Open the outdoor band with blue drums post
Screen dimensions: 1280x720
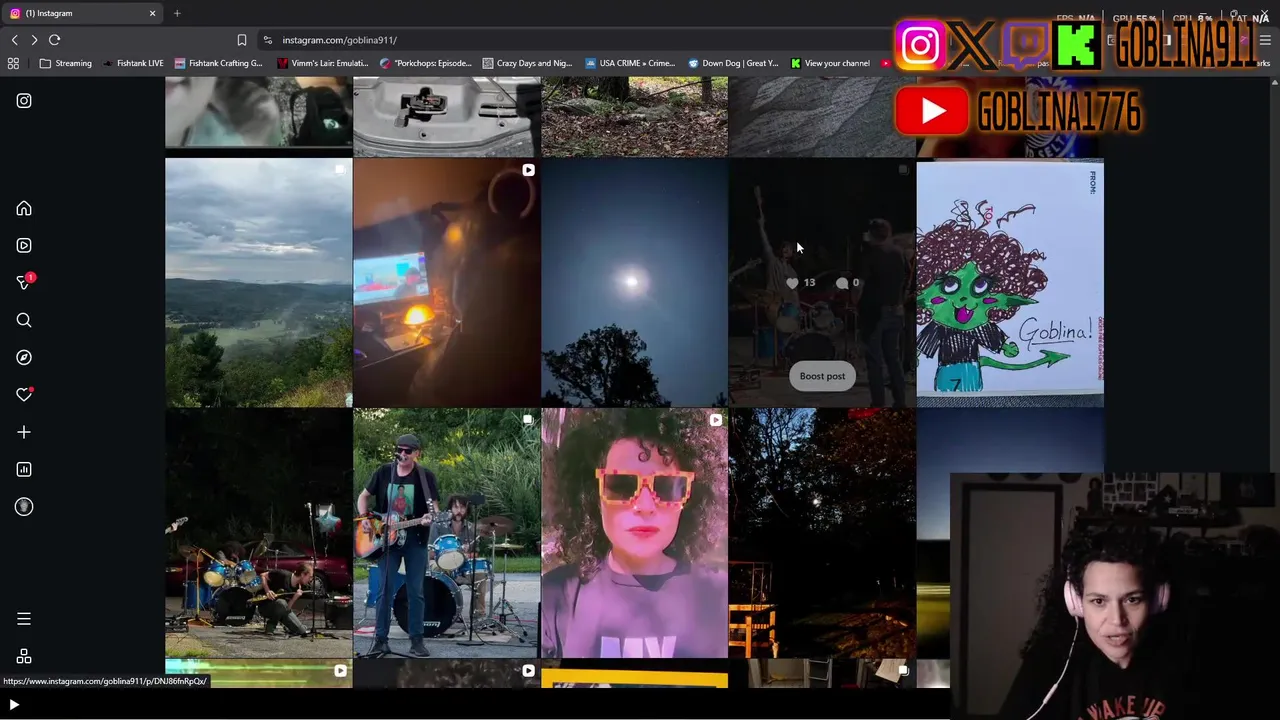coord(258,533)
